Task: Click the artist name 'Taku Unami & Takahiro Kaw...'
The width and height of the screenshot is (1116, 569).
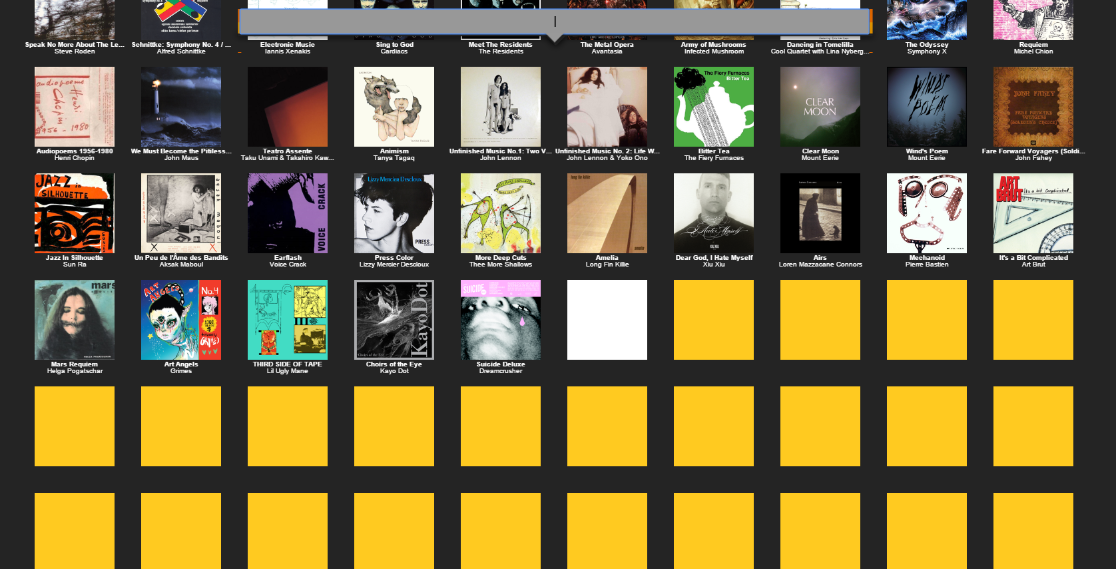Action: (x=288, y=158)
